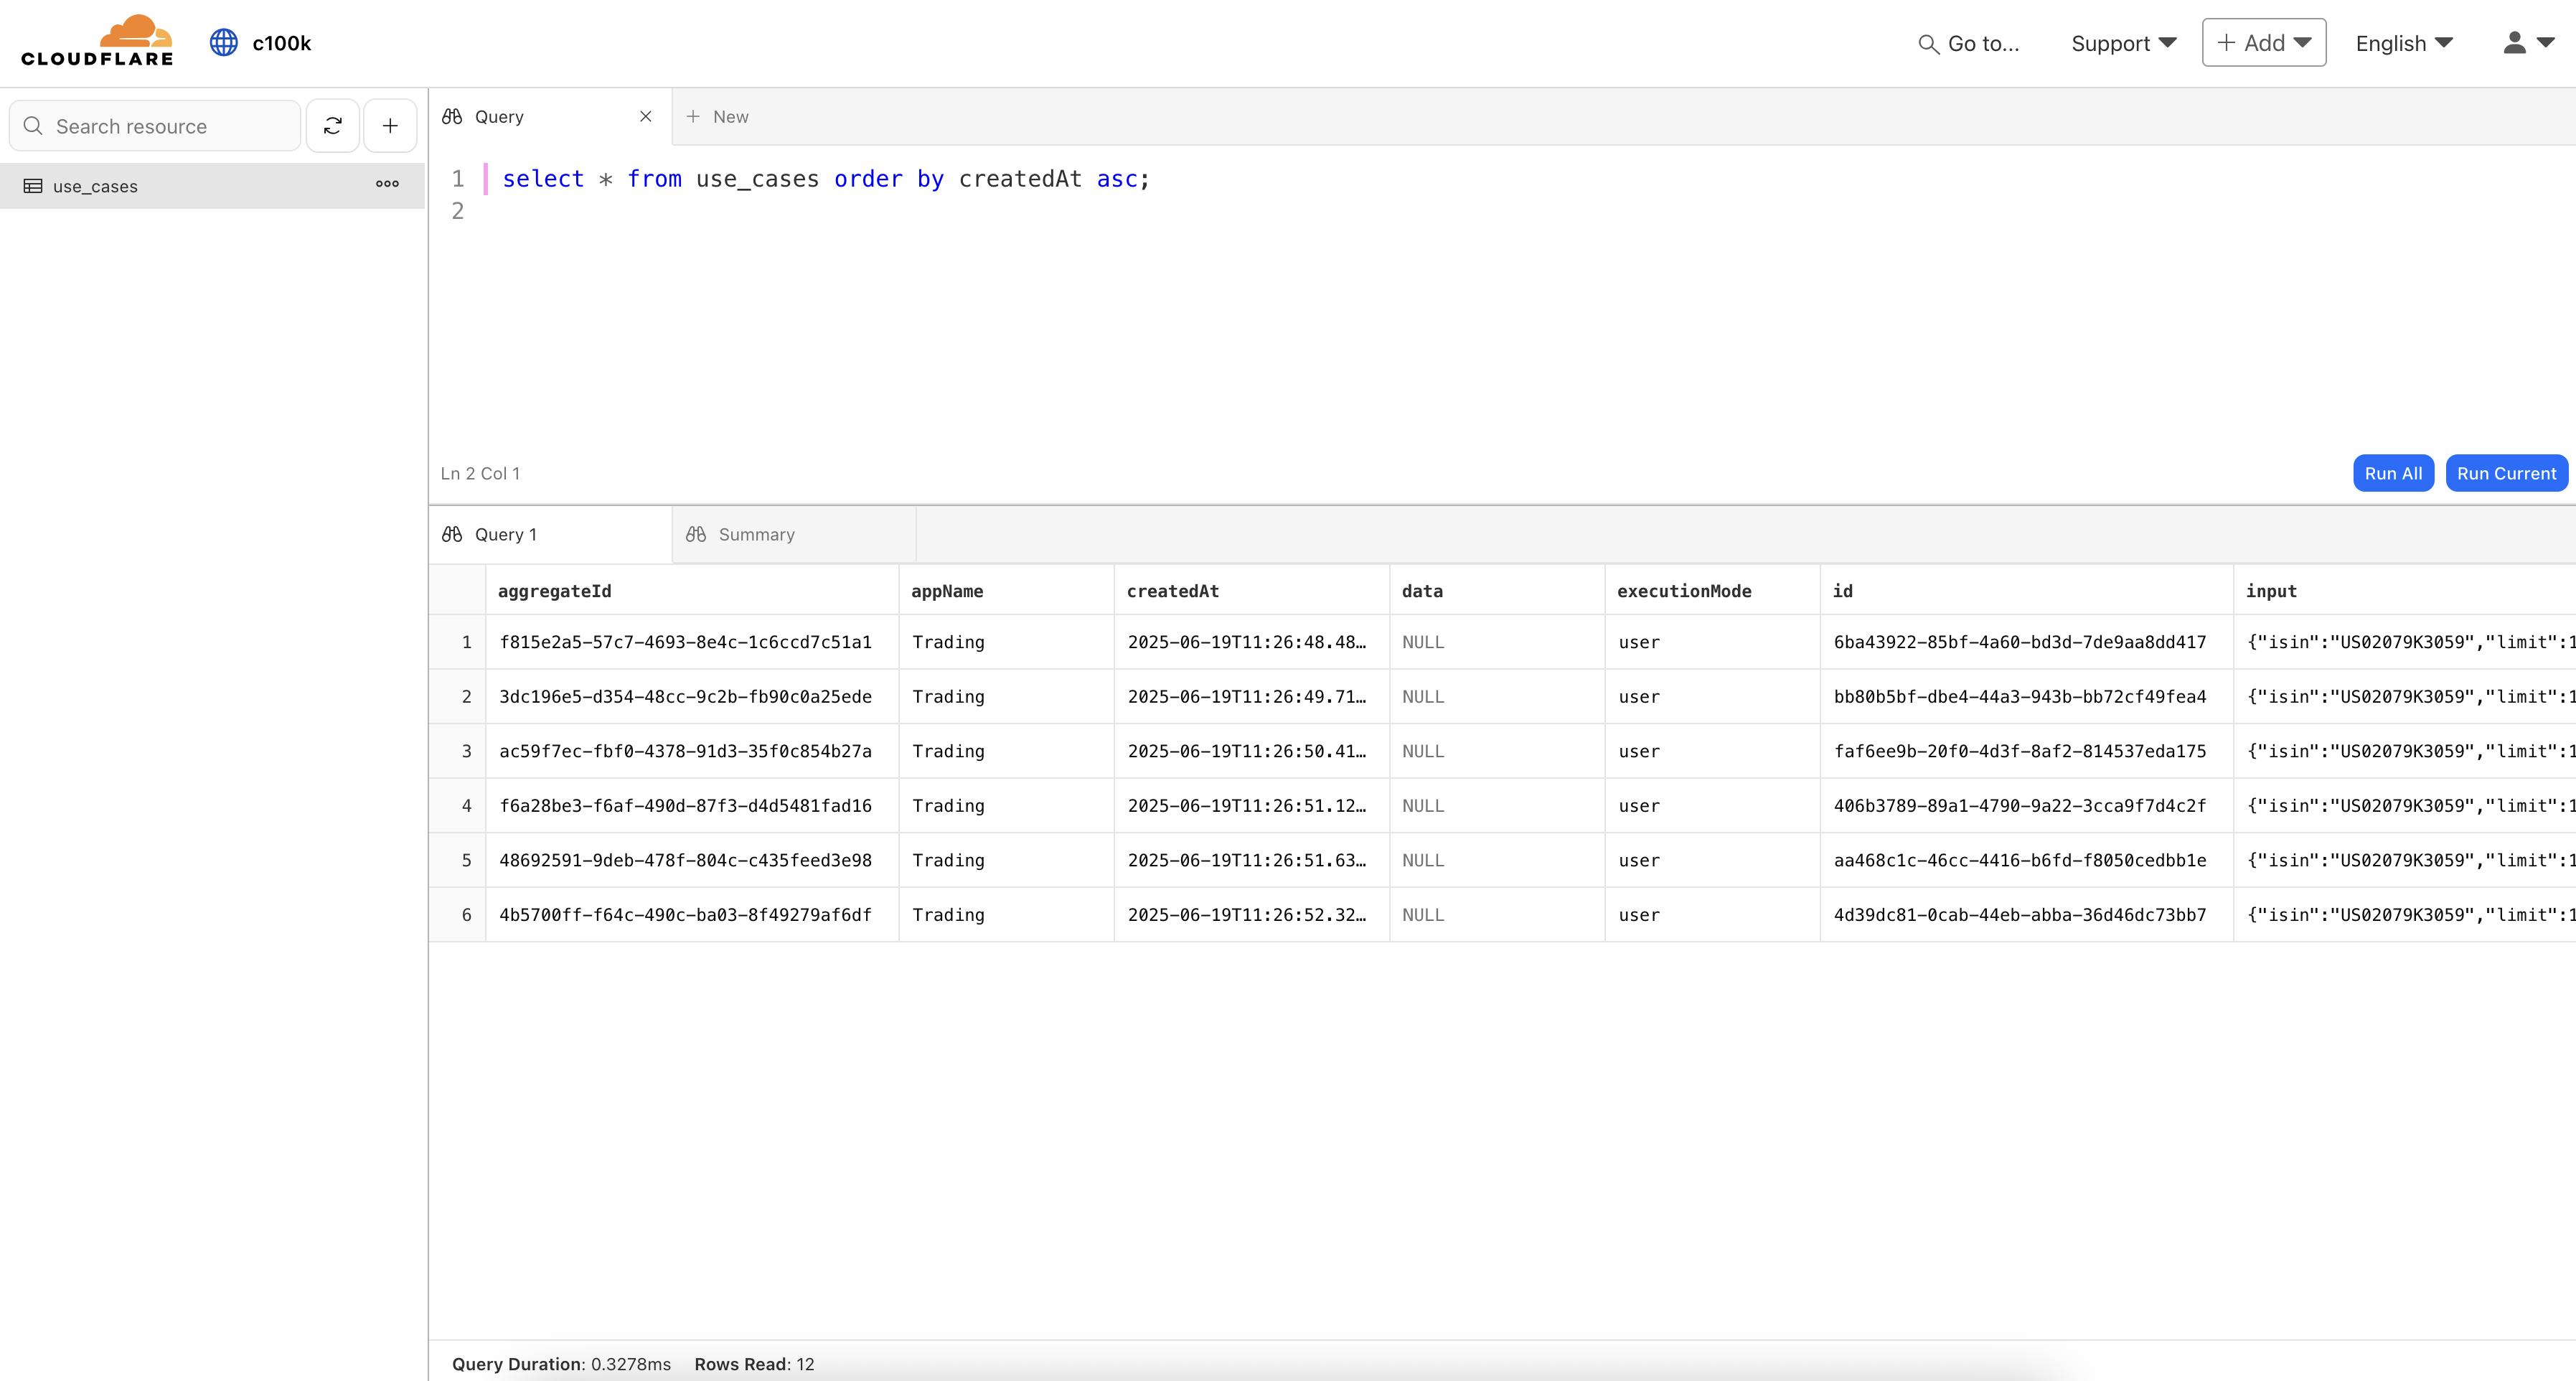
Task: Switch to the Summary tab
Action: [x=756, y=534]
